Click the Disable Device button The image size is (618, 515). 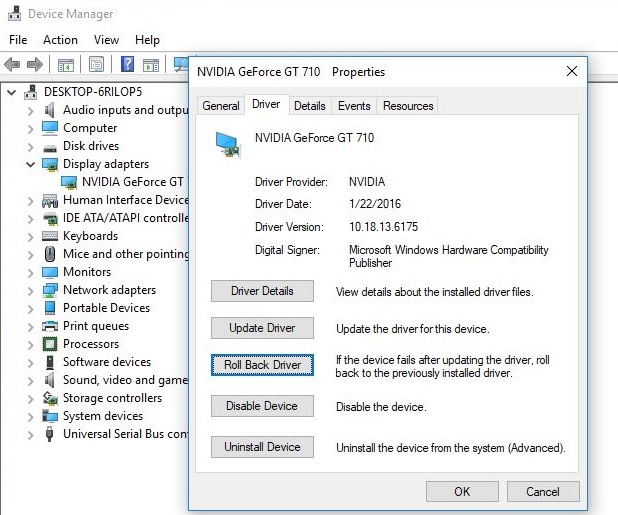click(x=262, y=406)
